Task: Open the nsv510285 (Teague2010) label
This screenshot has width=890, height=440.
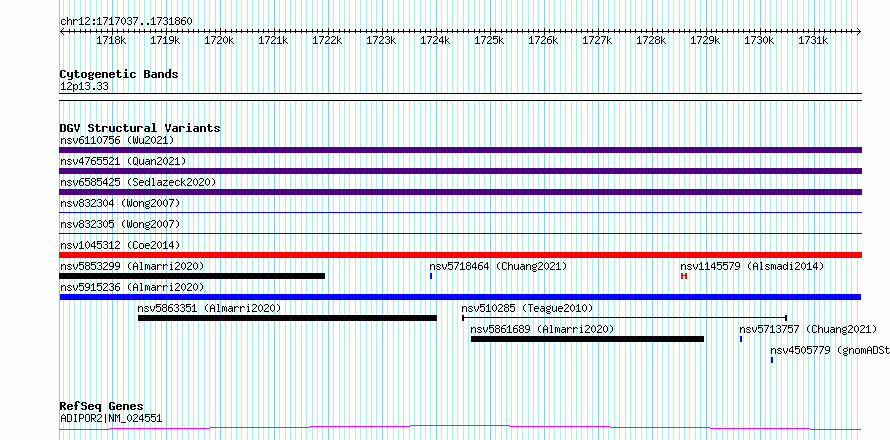Action: tap(527, 308)
